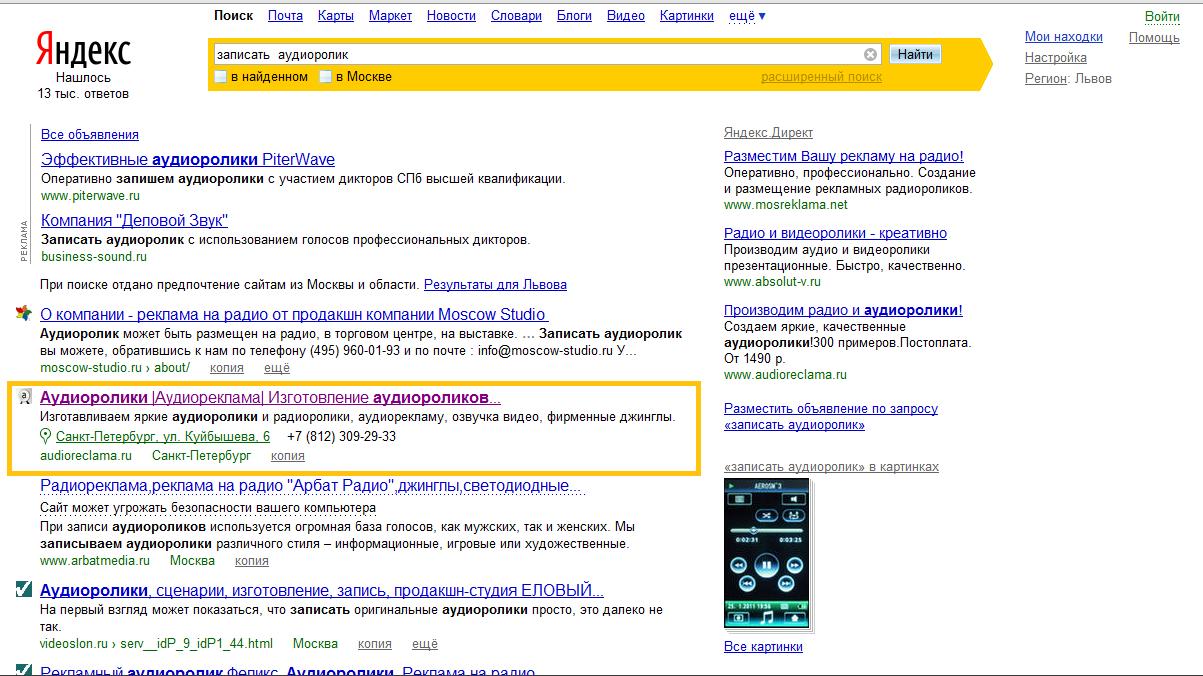Open 'Производим радио и аудиоролики!' ad
The height and width of the screenshot is (676, 1203).
coord(843,310)
